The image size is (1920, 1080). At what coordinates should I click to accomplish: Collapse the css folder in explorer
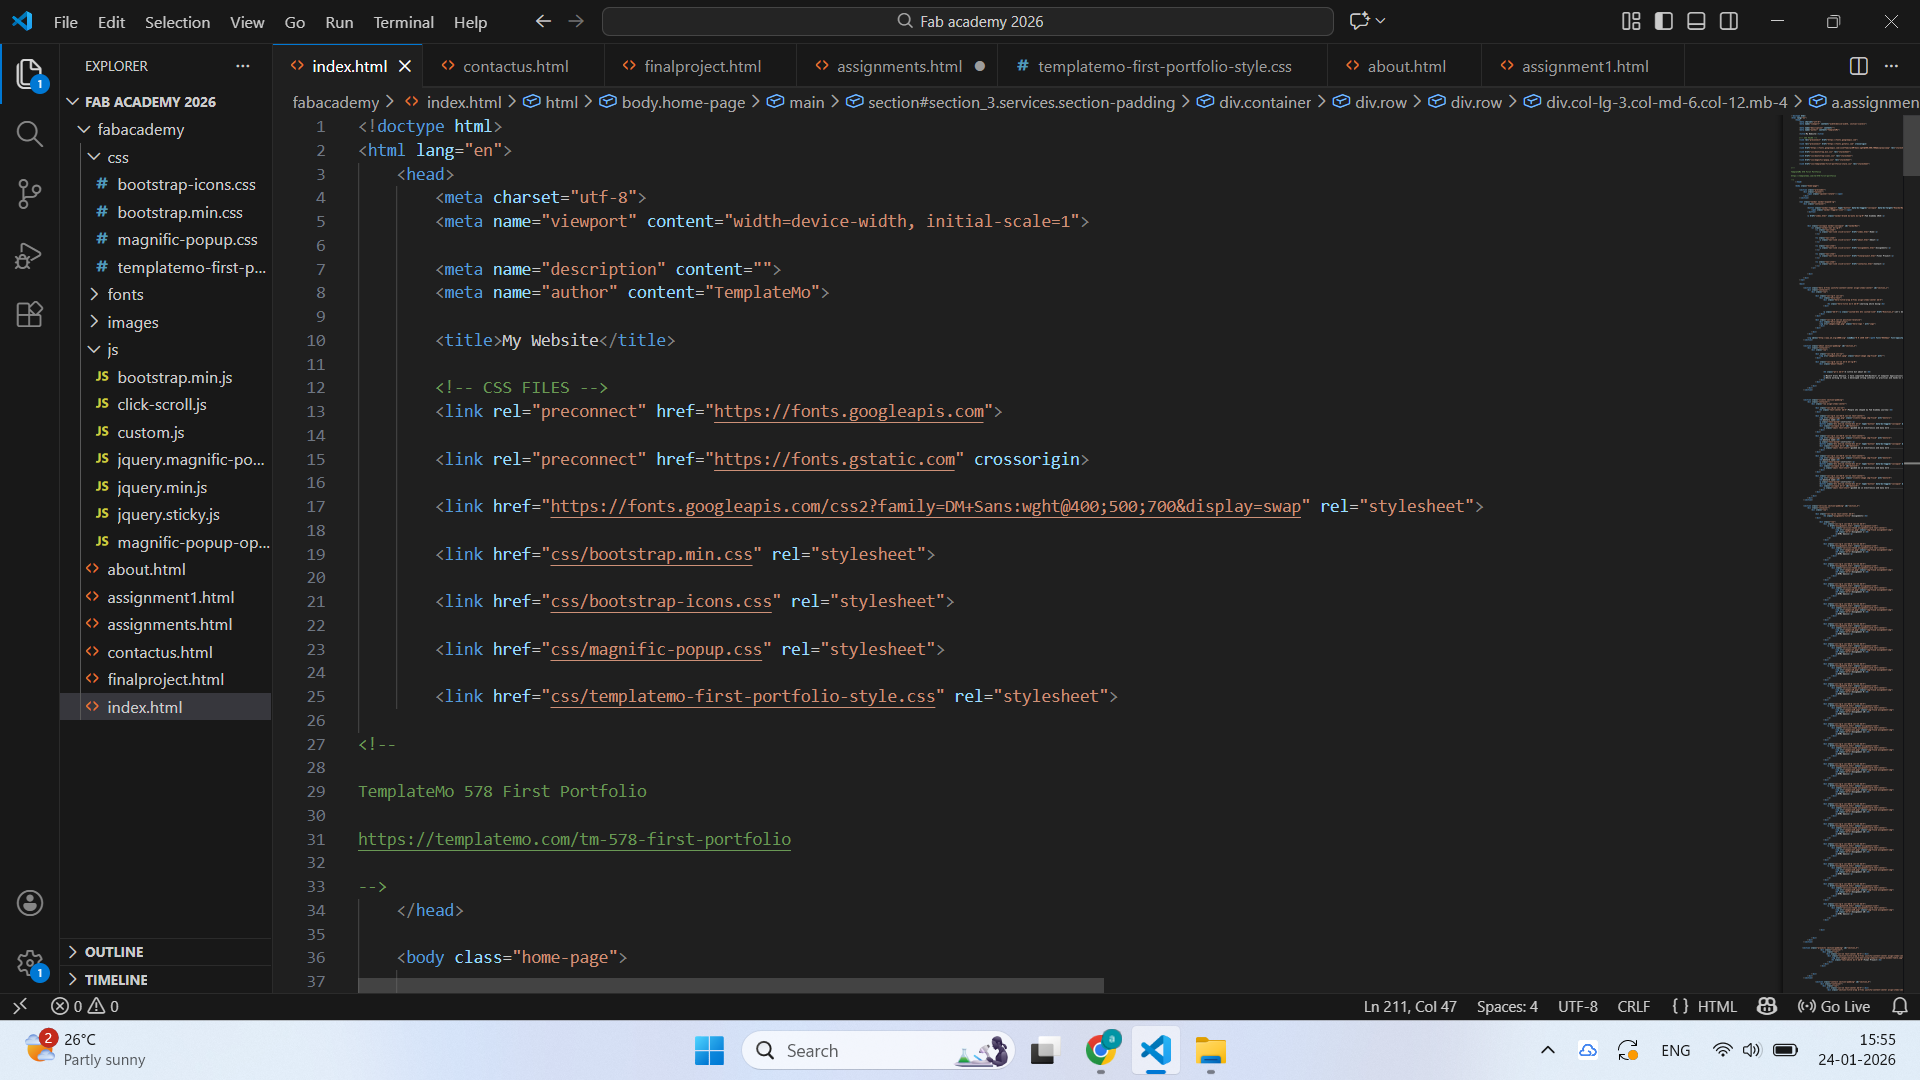(117, 157)
